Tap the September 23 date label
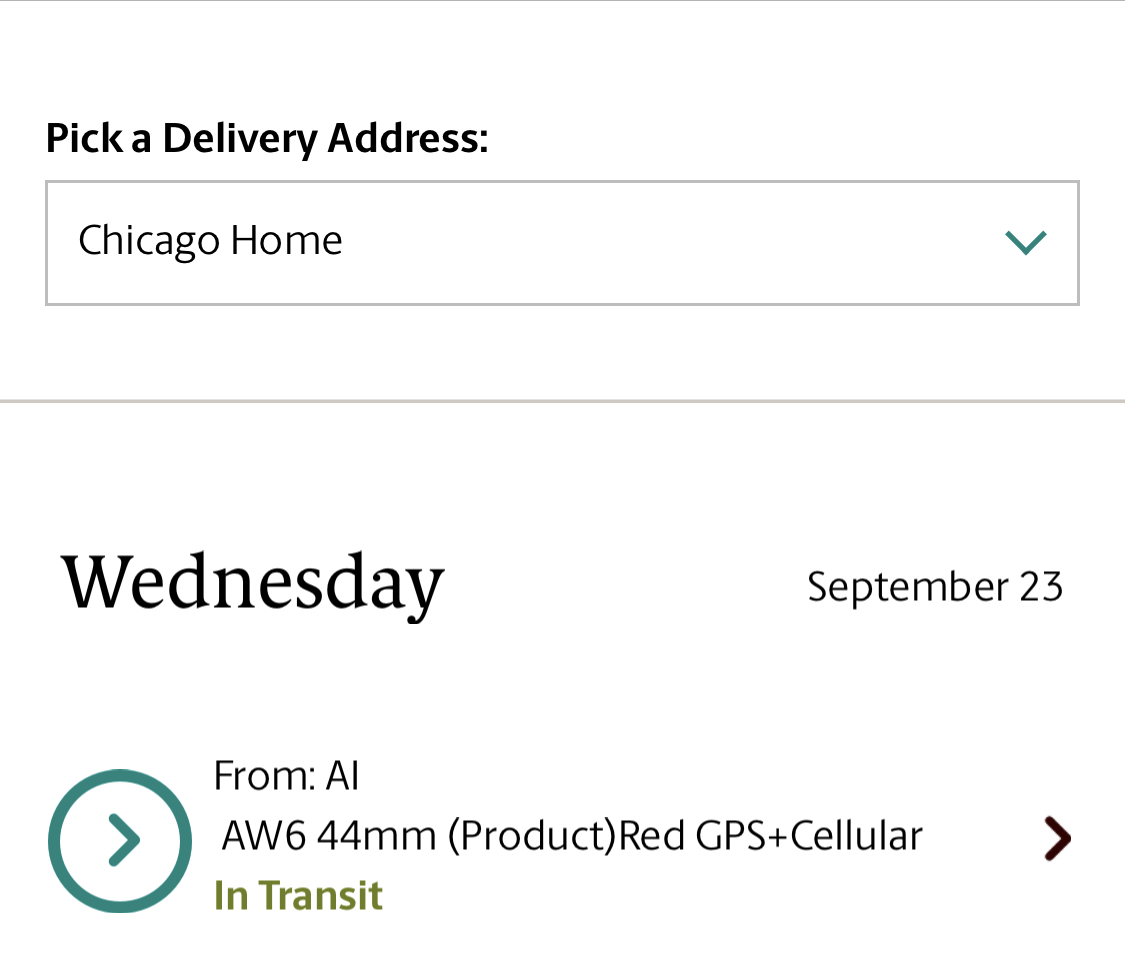The height and width of the screenshot is (958, 1125). point(935,587)
